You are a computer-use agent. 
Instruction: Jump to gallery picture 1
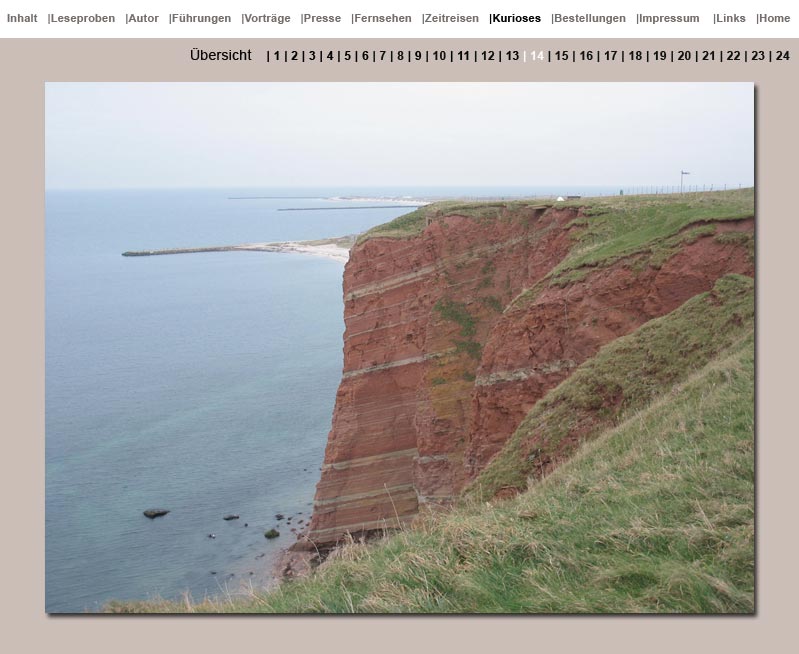pyautogui.click(x=277, y=56)
